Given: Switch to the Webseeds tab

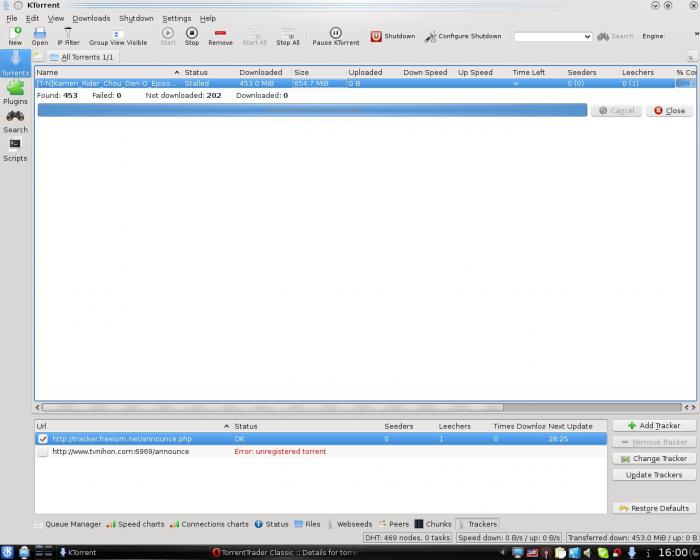Looking at the screenshot, I should coord(350,524).
